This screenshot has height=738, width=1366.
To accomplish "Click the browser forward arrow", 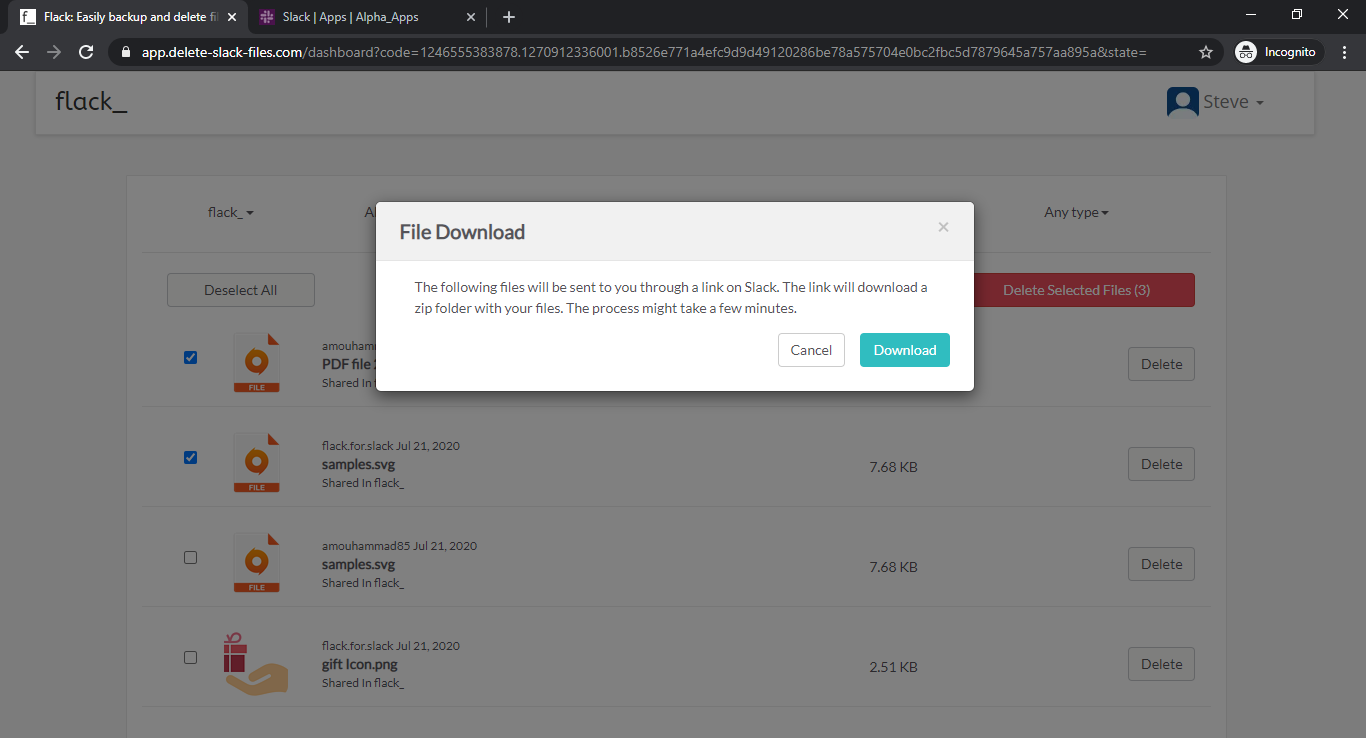I will point(54,52).
